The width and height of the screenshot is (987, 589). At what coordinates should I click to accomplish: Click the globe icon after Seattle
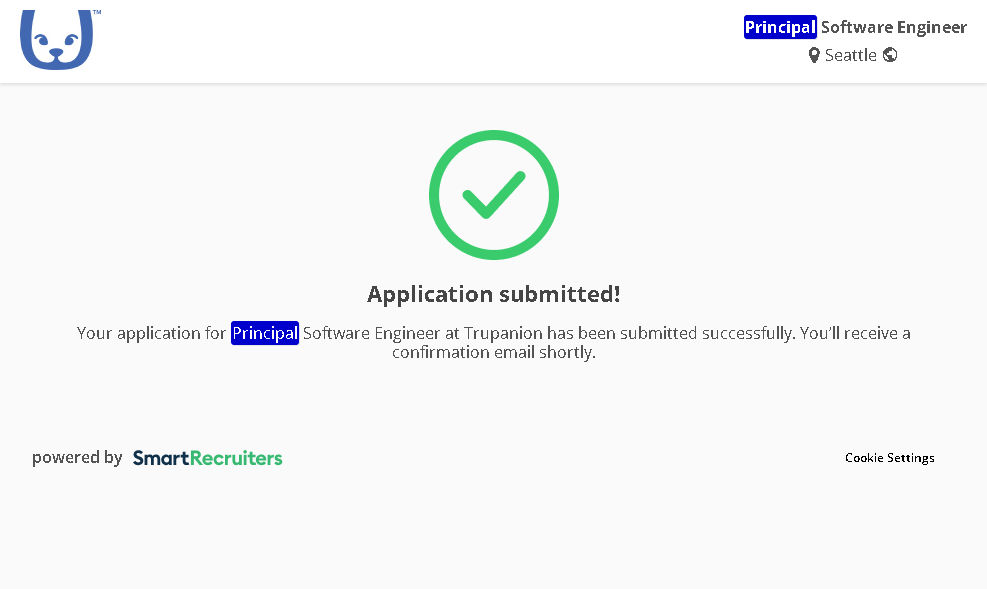pyautogui.click(x=890, y=55)
